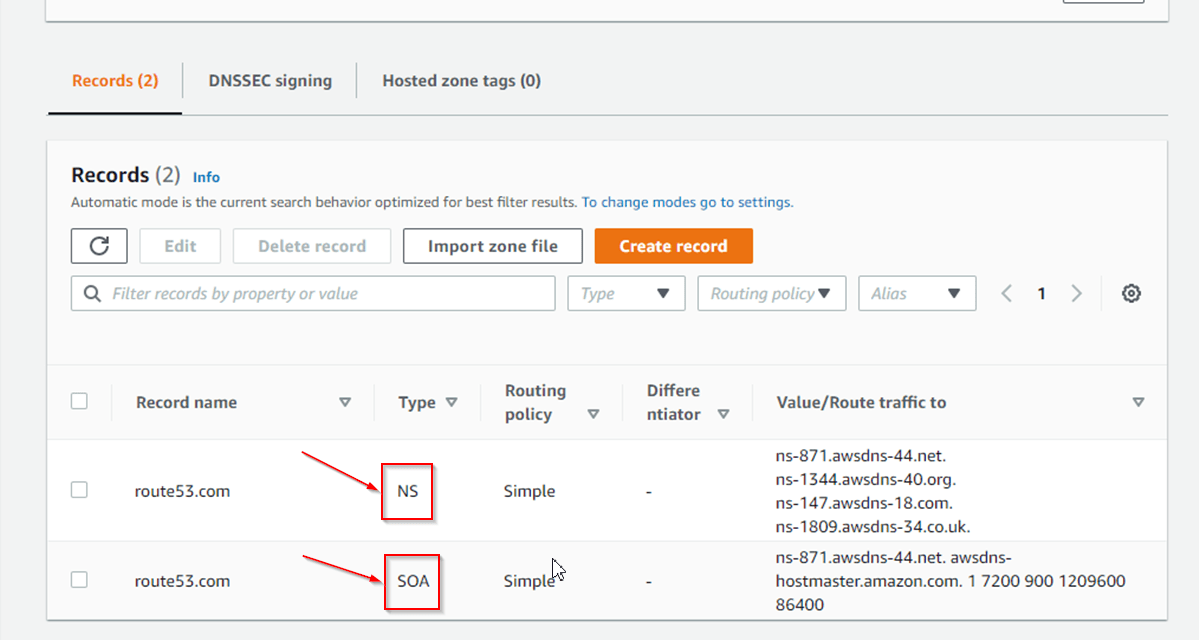Go to next page arrow
Image resolution: width=1199 pixels, height=640 pixels.
coord(1077,293)
